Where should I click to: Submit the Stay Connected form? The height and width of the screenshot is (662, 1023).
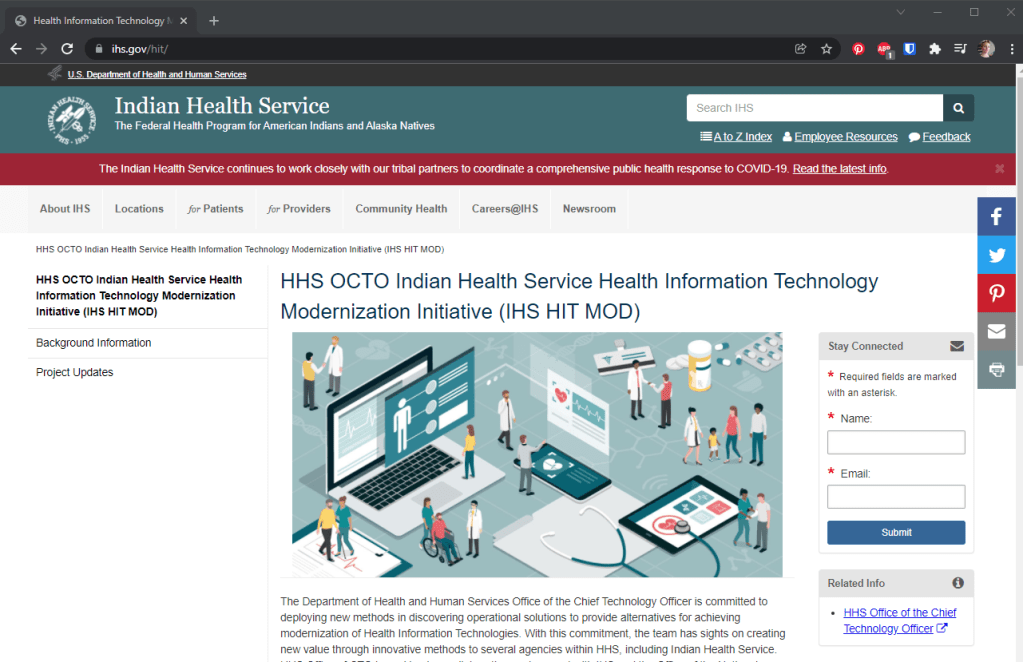(896, 532)
